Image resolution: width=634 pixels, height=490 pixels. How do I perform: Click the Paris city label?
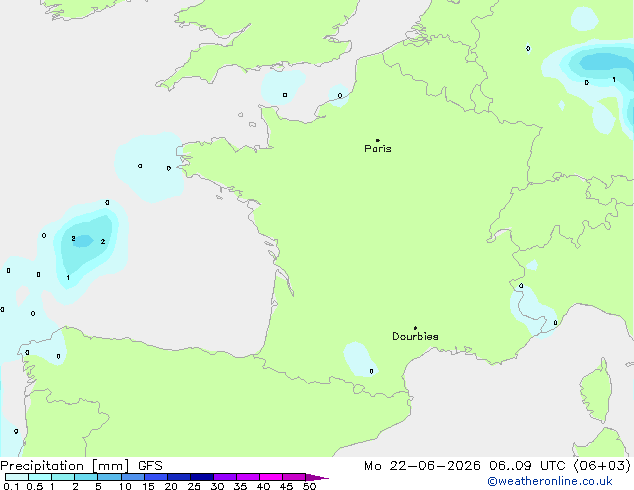378,149
